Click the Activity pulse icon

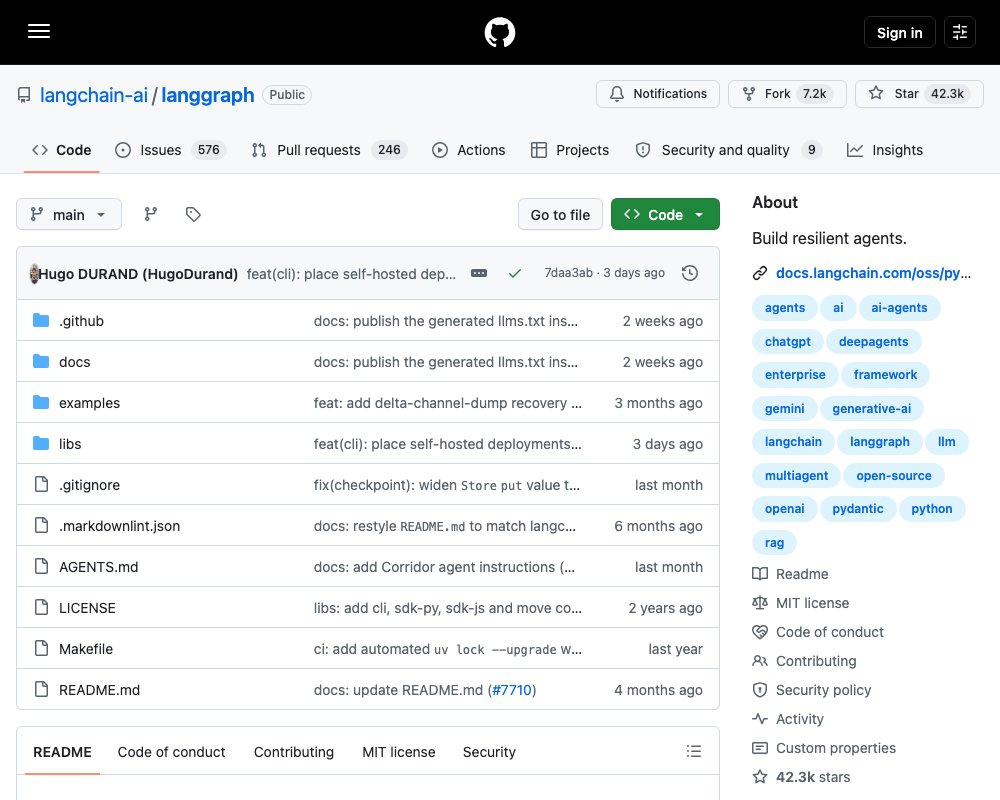click(760, 718)
